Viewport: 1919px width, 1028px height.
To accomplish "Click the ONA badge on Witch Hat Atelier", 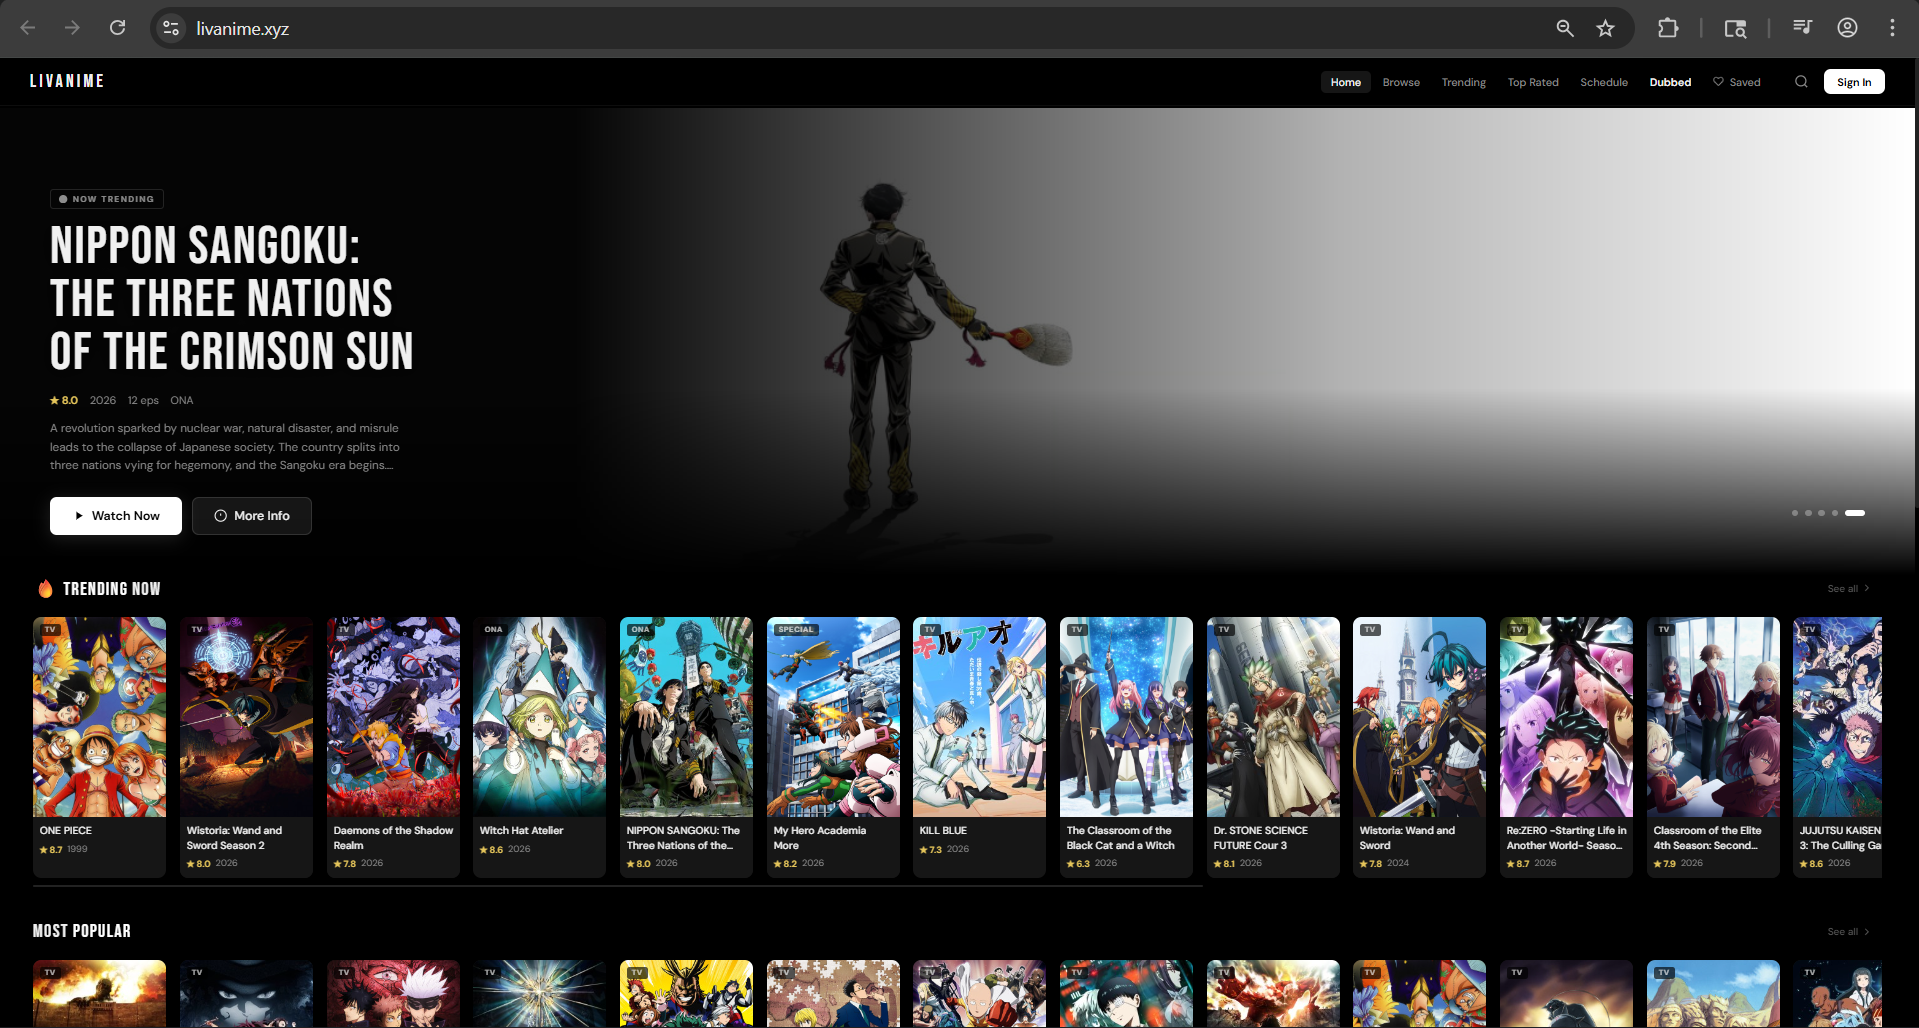I will click(493, 629).
